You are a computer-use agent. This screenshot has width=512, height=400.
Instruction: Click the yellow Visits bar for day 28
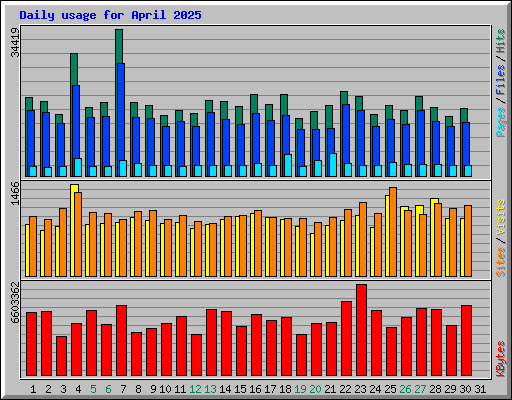pos(433,237)
